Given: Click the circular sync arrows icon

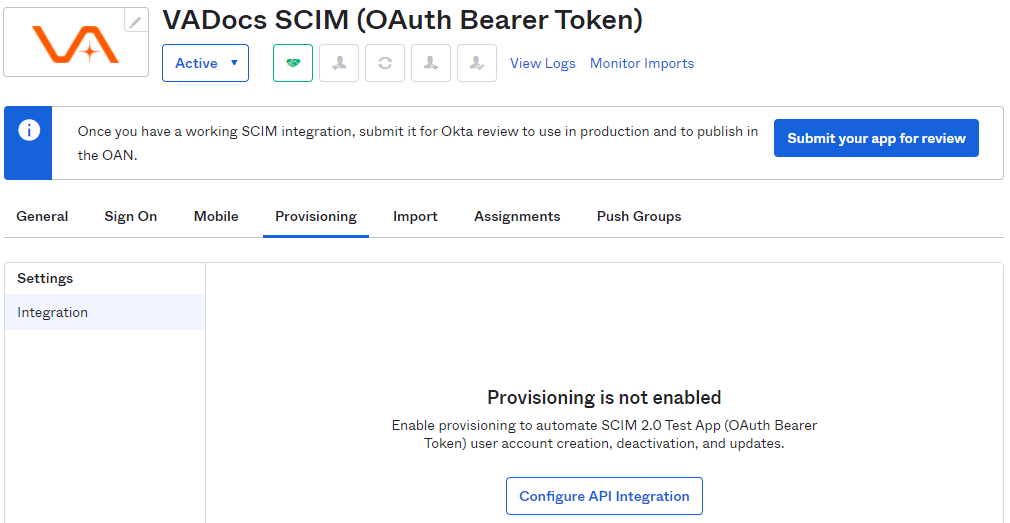Looking at the screenshot, I should coord(385,63).
